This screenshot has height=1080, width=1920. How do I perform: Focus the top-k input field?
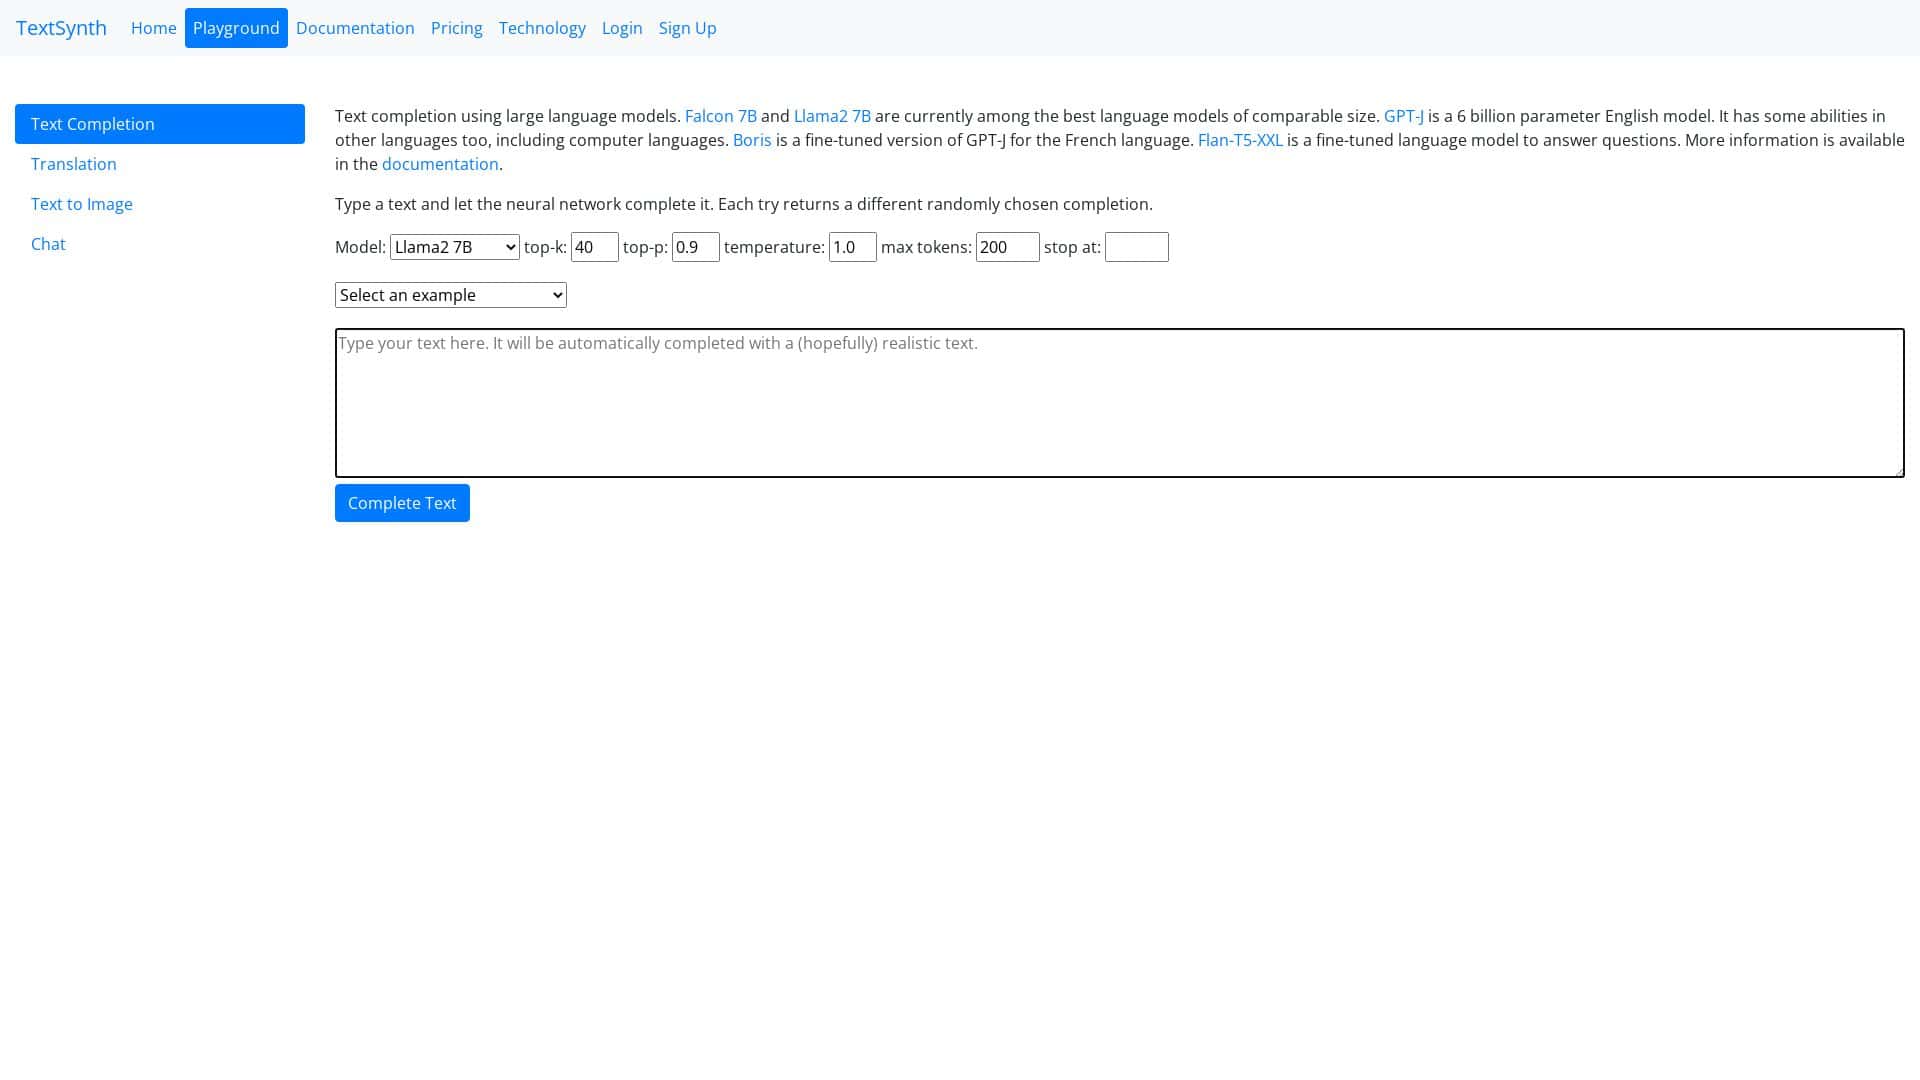coord(594,247)
